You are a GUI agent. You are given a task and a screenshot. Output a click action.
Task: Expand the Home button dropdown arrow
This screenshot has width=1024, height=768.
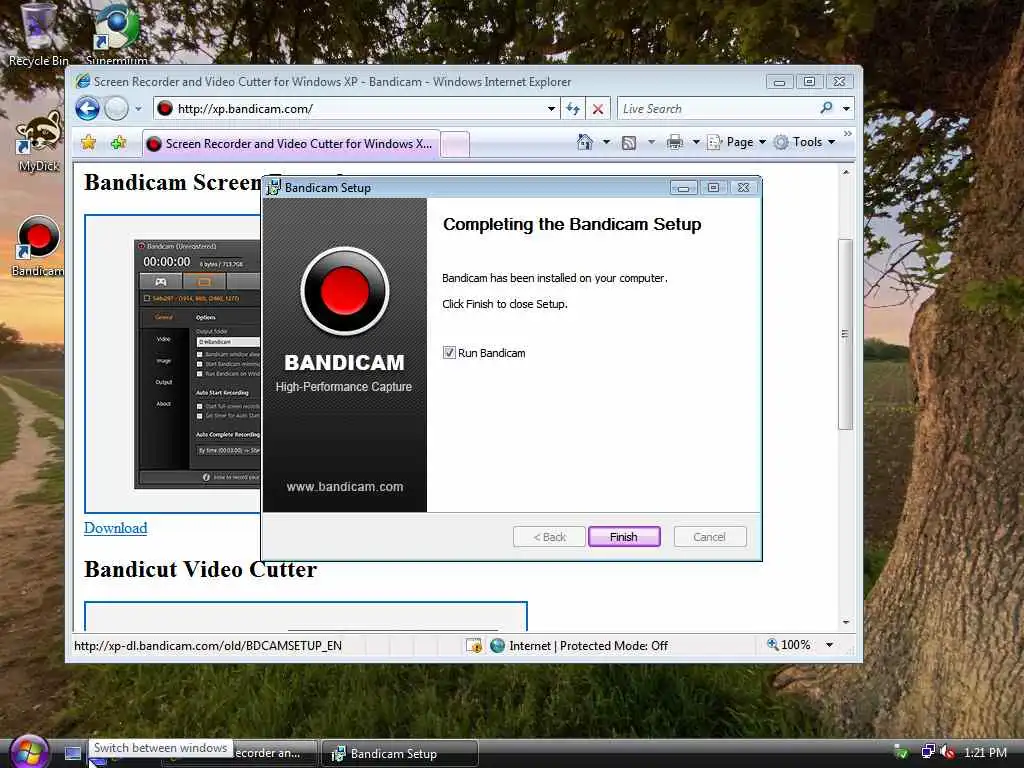coord(606,142)
